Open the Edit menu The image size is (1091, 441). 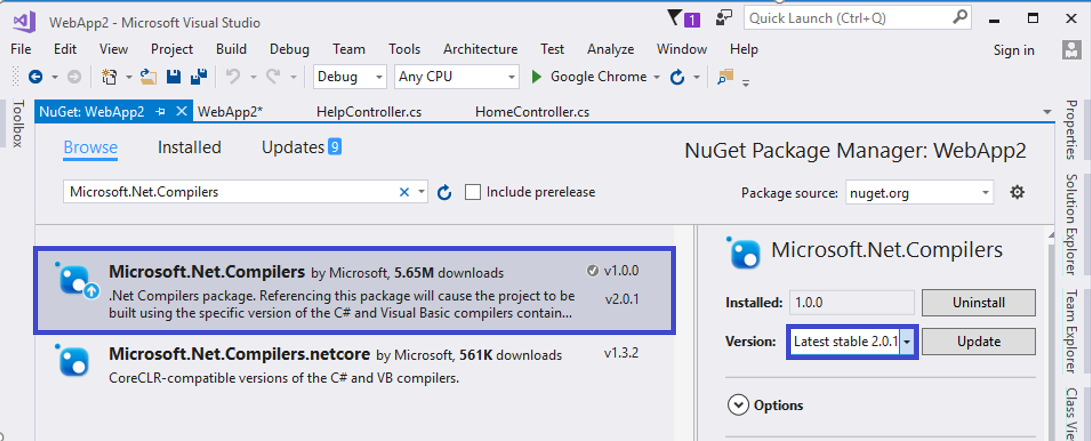pyautogui.click(x=65, y=49)
